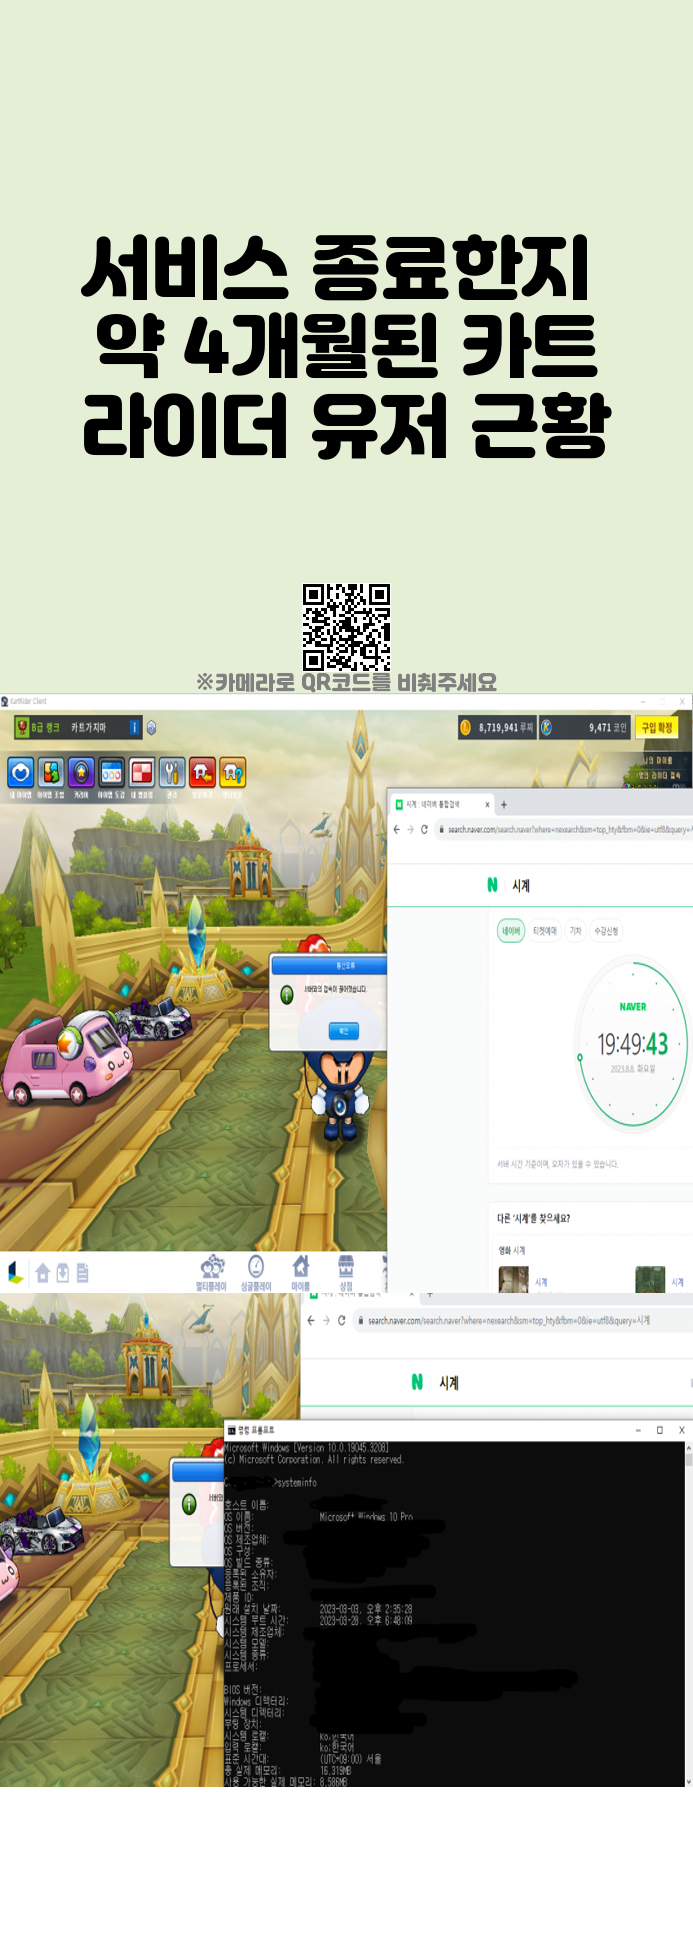Click the blue K coin icon in the top bar
Screen dimensions: 693x1937
click(x=546, y=727)
